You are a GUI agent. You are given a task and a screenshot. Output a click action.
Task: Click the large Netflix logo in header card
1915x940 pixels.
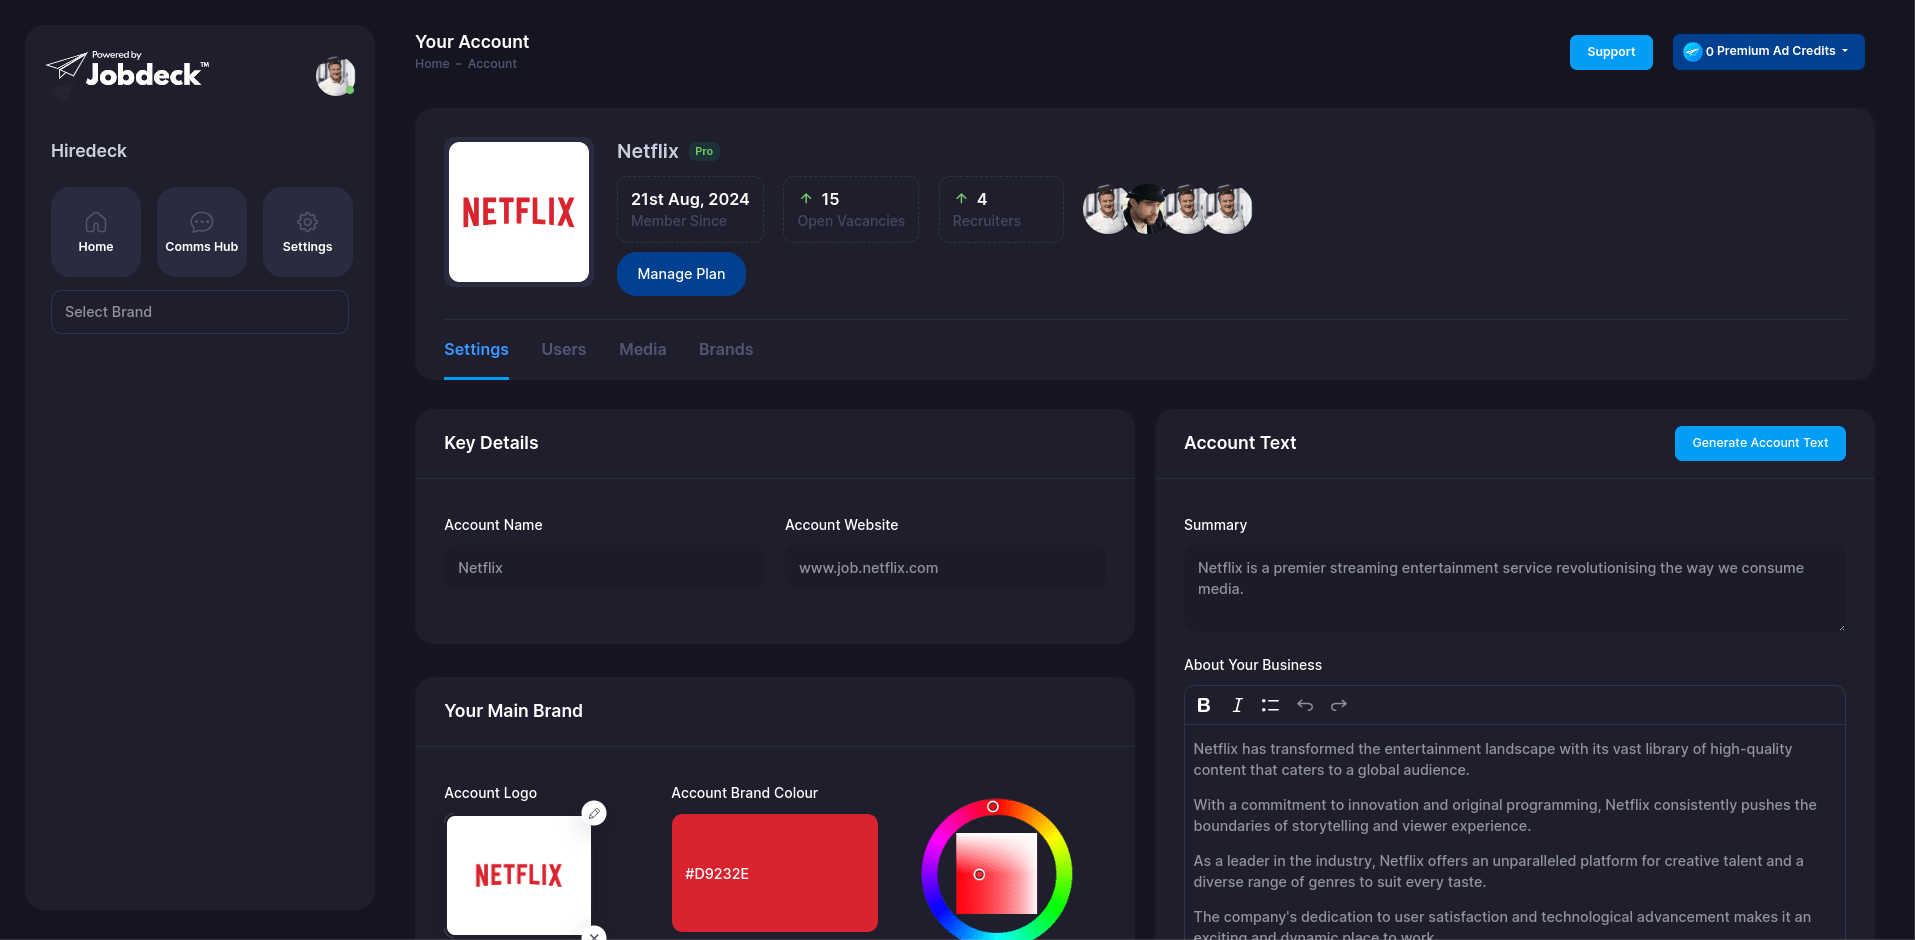pos(519,212)
